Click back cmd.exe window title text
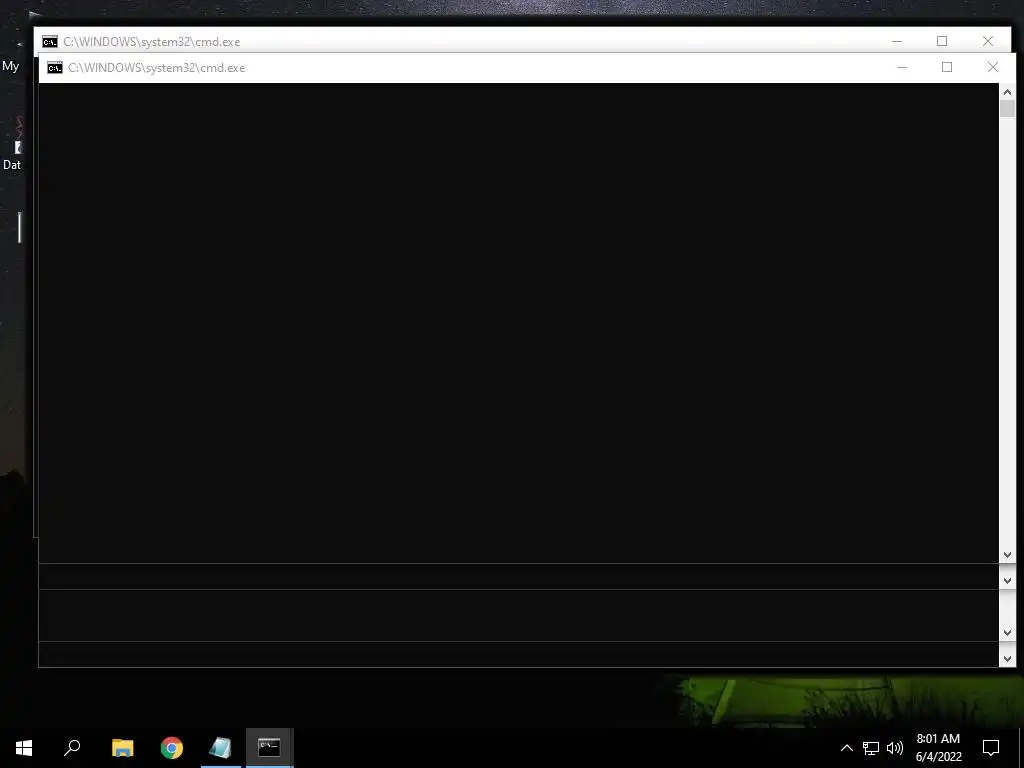The height and width of the screenshot is (768, 1024). 152,42
